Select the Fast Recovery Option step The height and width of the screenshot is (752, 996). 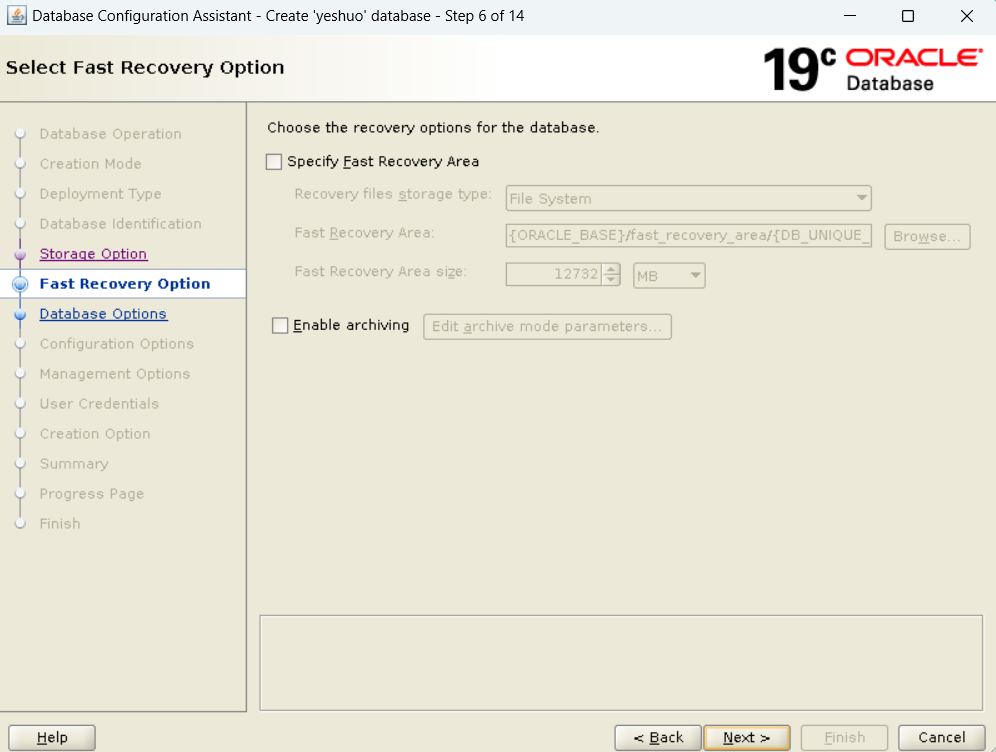124,284
